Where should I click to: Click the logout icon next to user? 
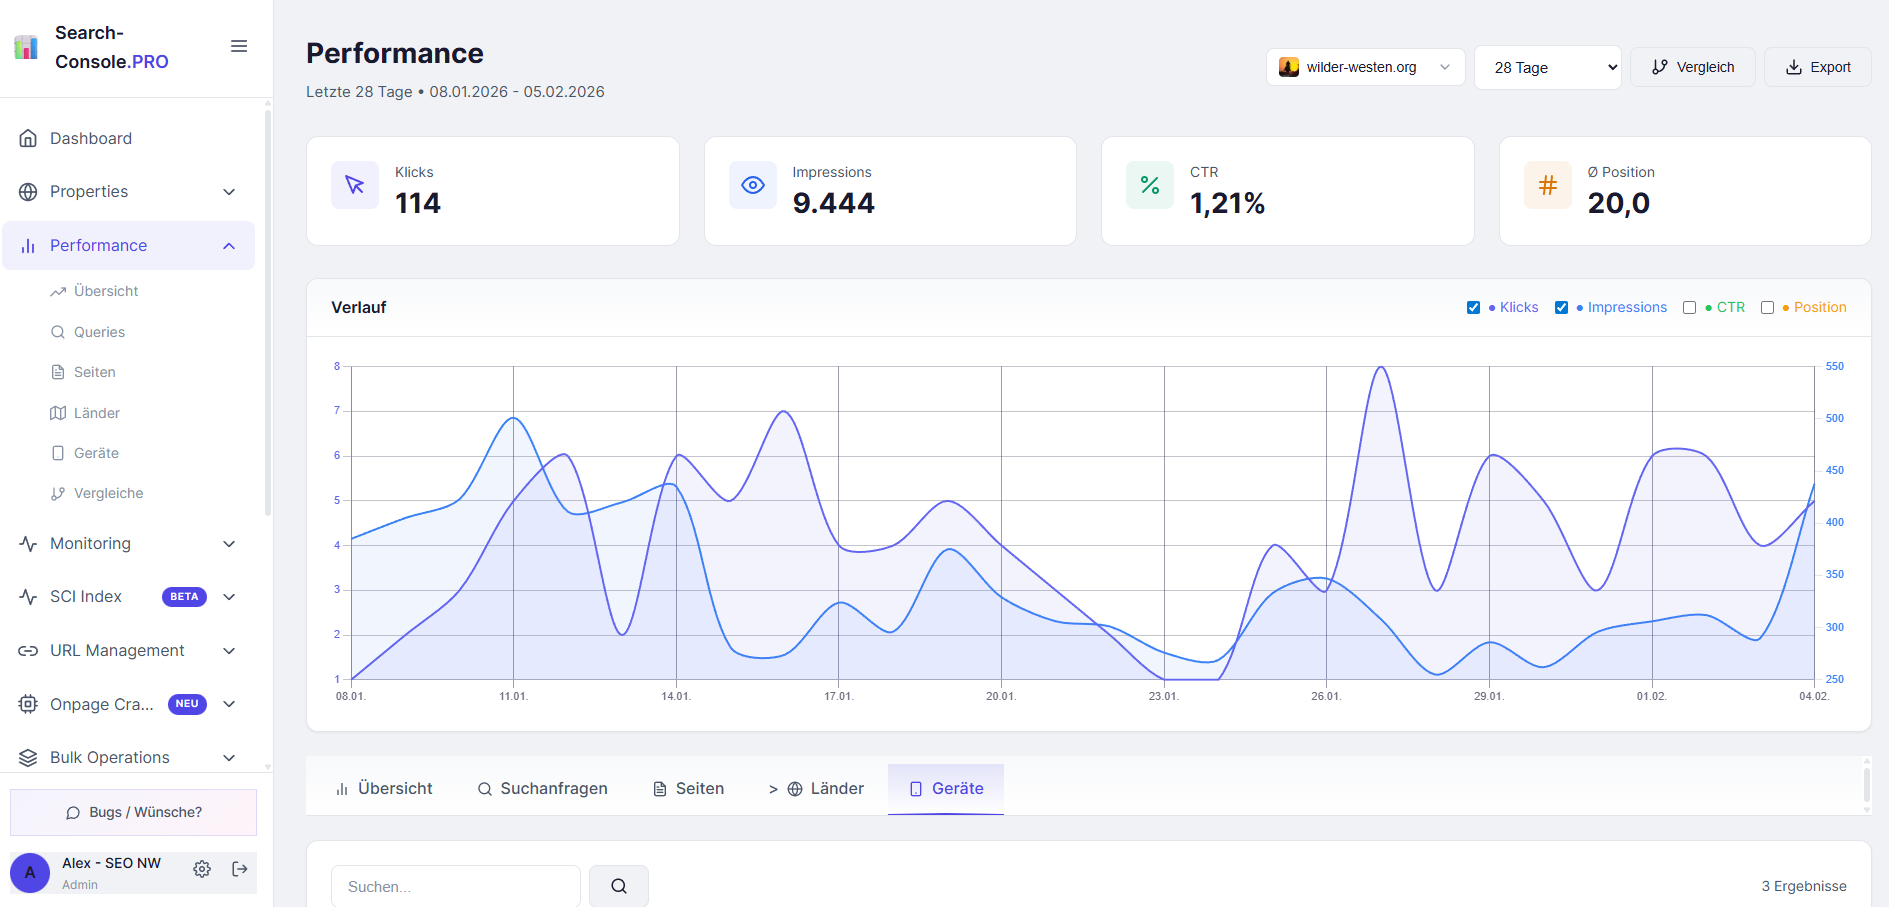coord(240,869)
